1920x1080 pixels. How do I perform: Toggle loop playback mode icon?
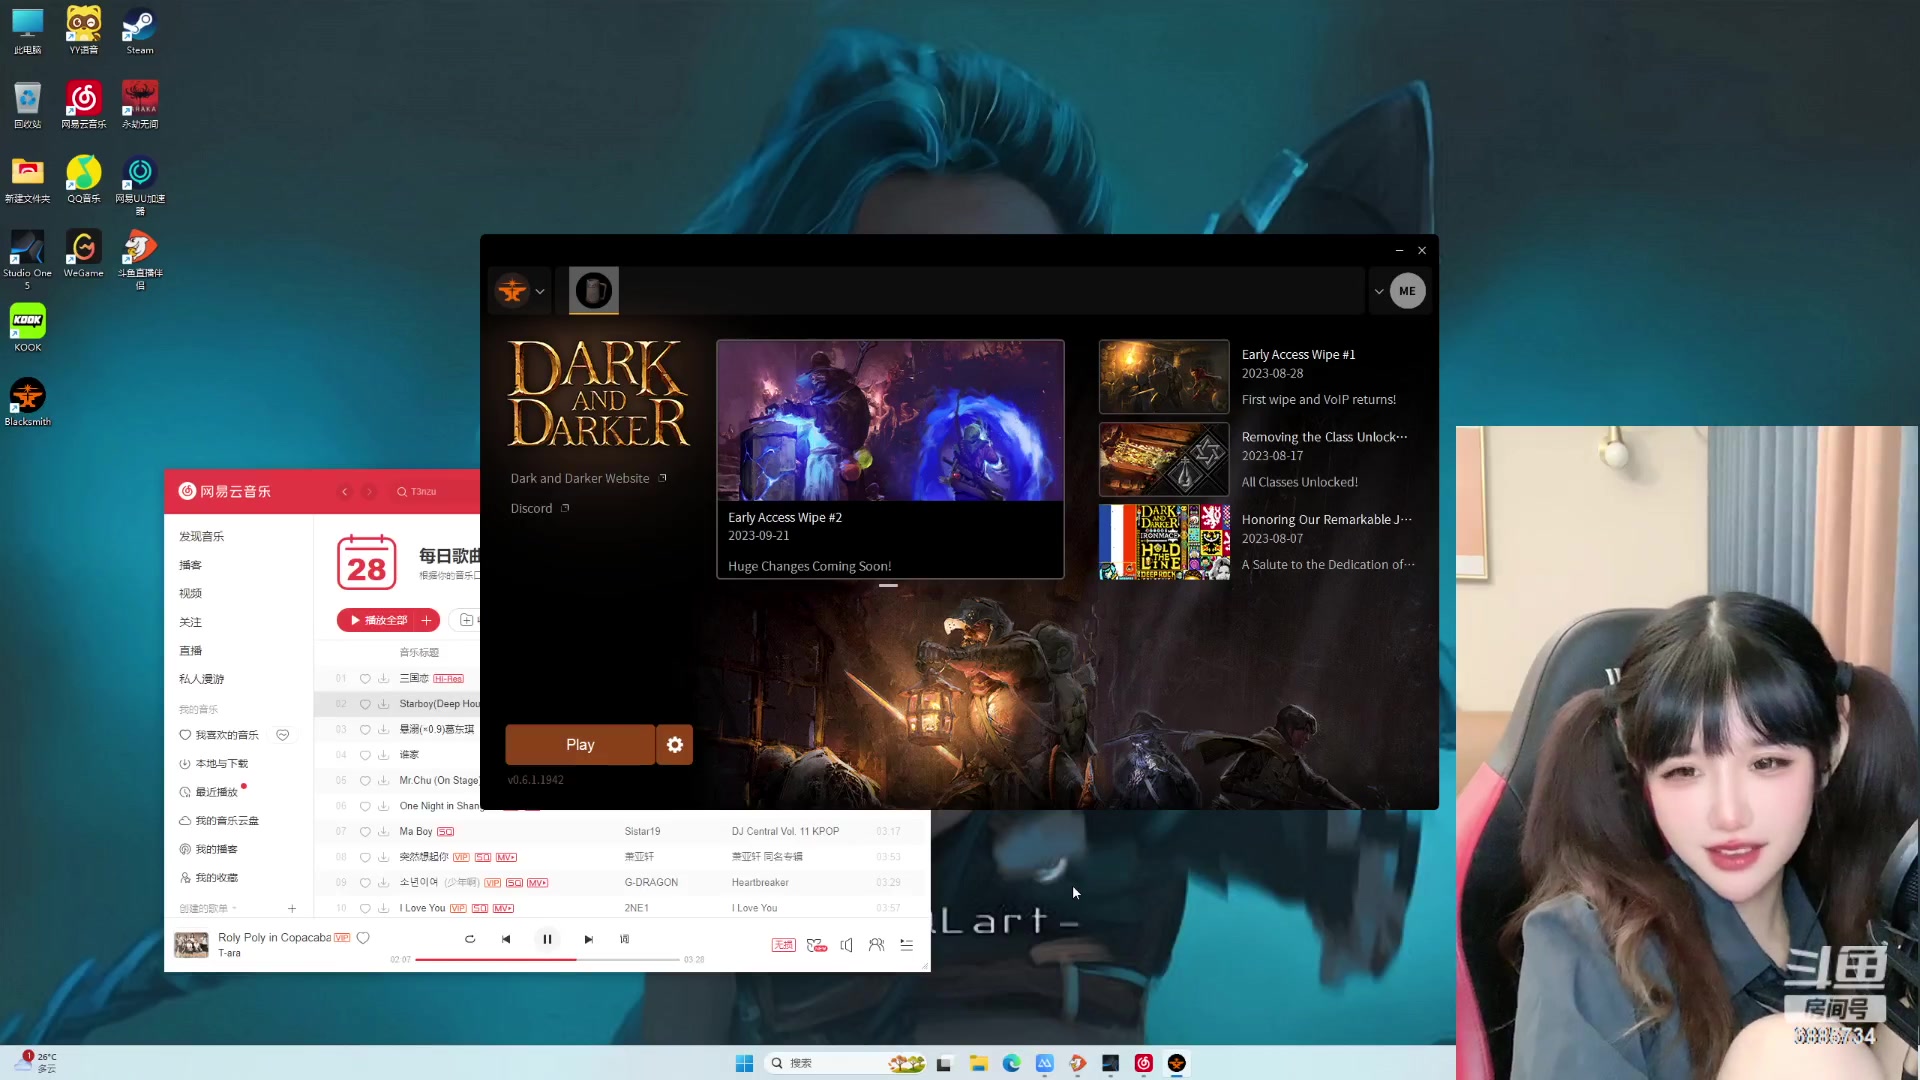470,939
